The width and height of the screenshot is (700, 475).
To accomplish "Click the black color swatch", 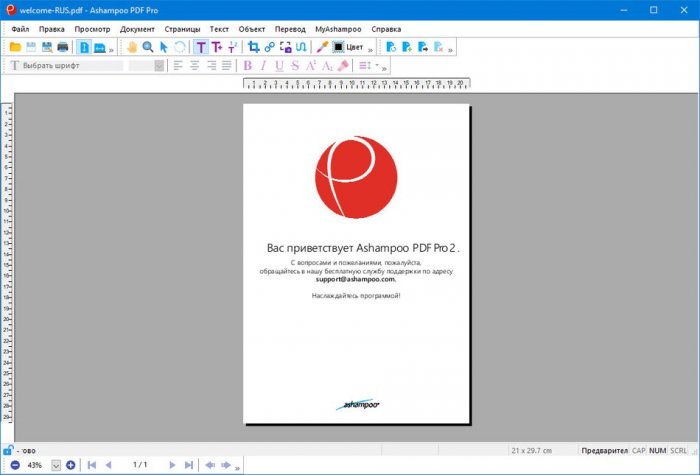I will tap(338, 47).
